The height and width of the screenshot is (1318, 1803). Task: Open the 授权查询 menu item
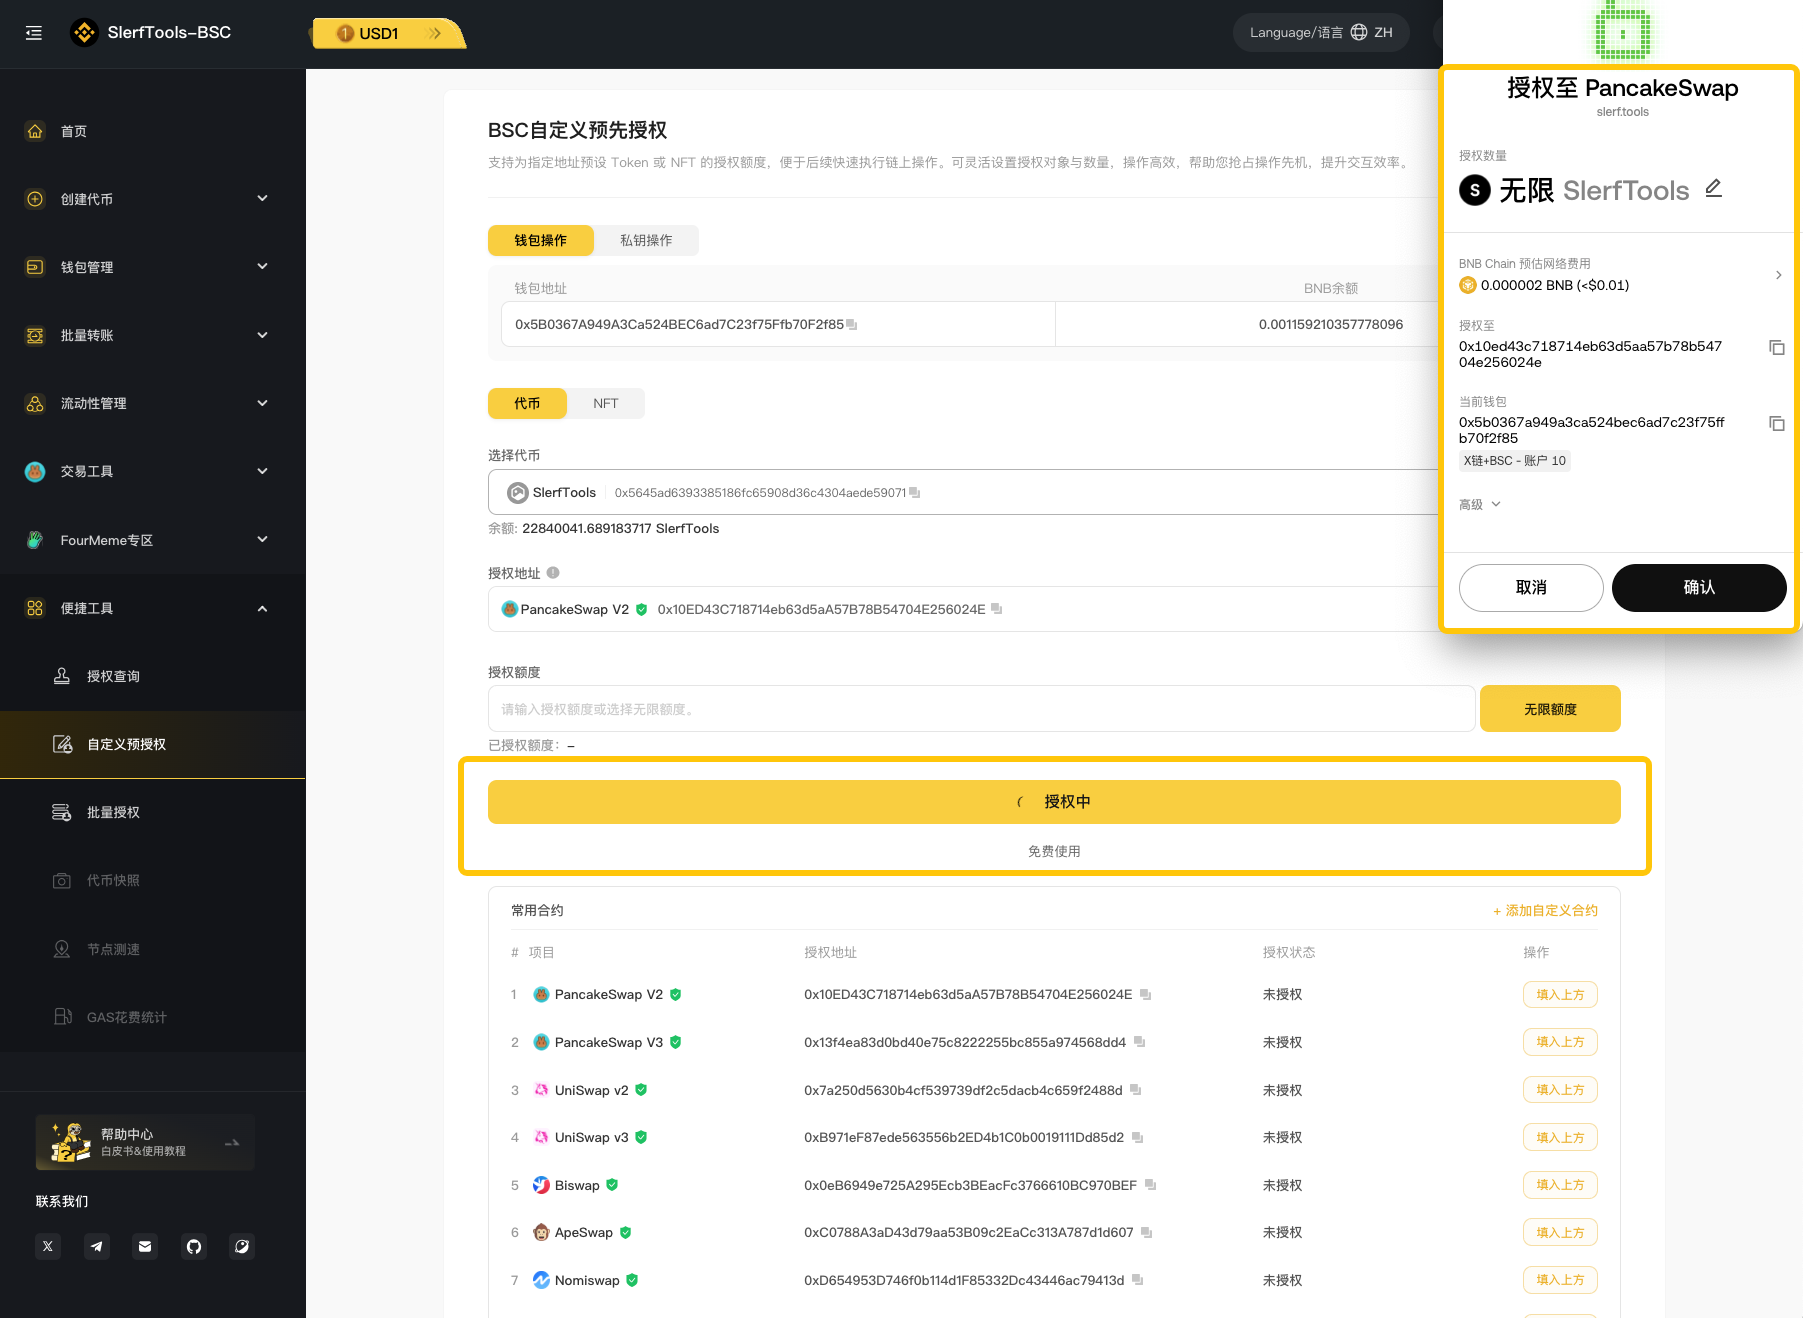click(113, 677)
